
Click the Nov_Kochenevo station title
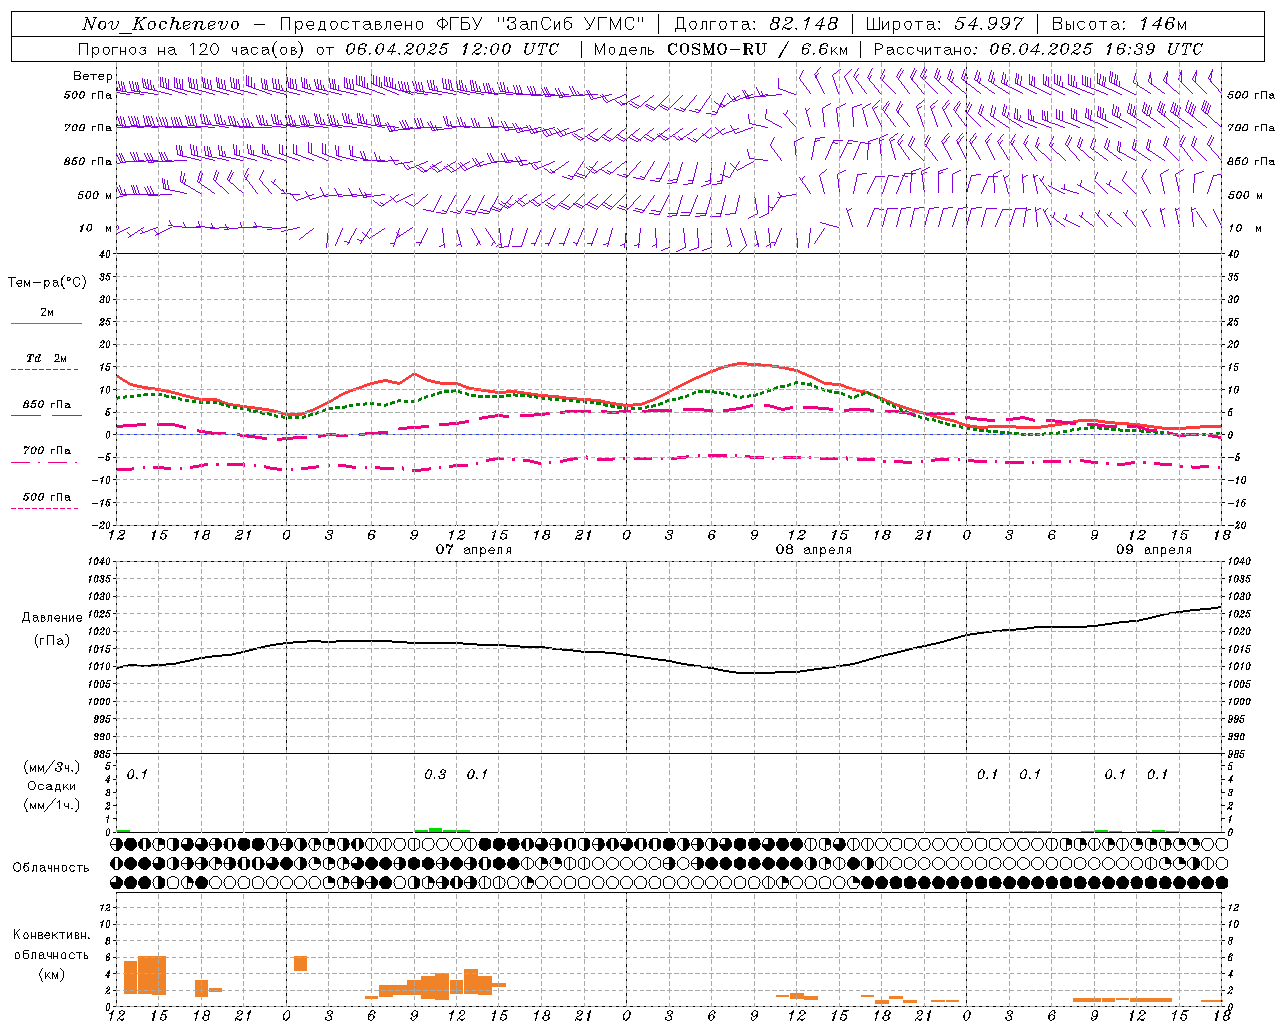point(161,24)
